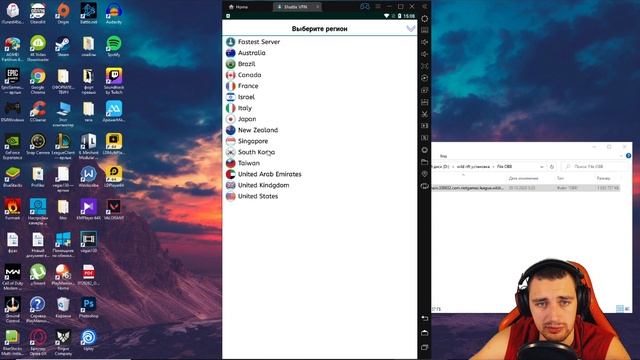Screen dimensions: 640x360
Task: Open Spotify desktop shortcut
Action: [x=114, y=45]
